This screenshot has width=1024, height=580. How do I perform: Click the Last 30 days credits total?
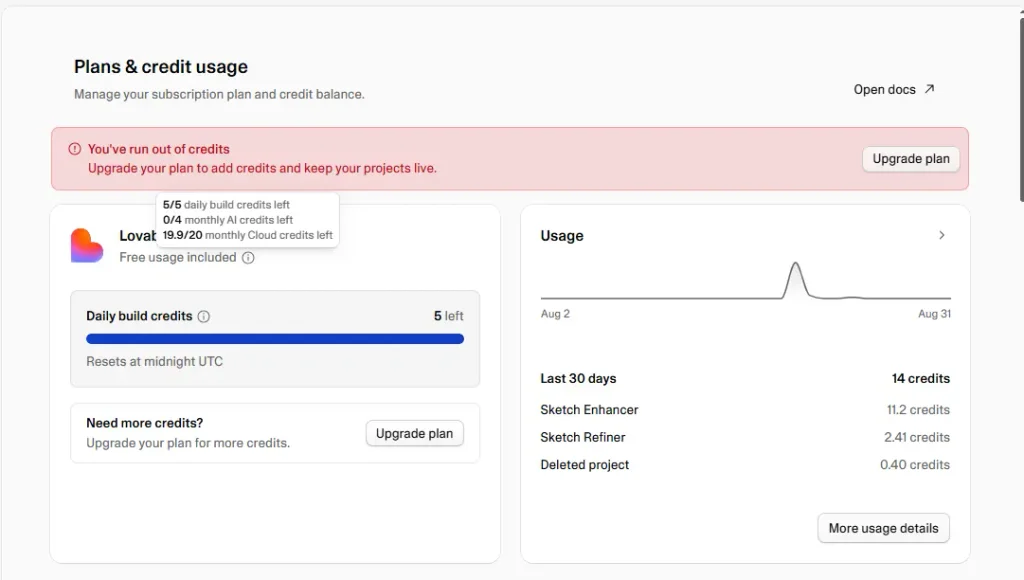click(x=921, y=378)
